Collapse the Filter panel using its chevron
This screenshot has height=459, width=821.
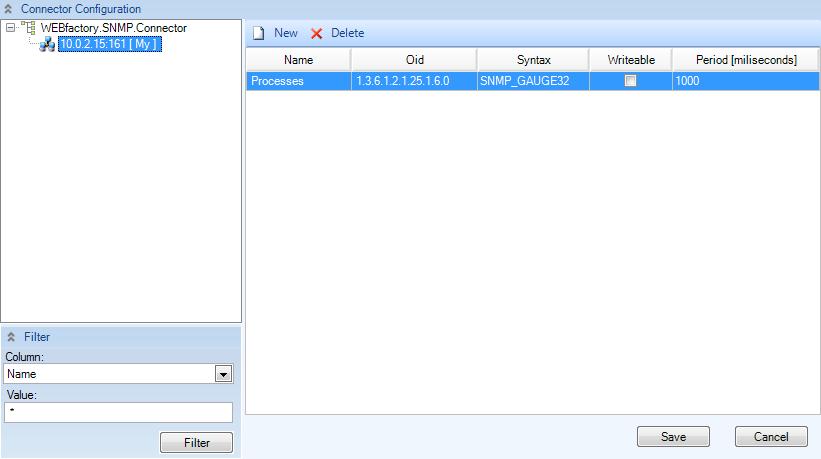(x=11, y=337)
